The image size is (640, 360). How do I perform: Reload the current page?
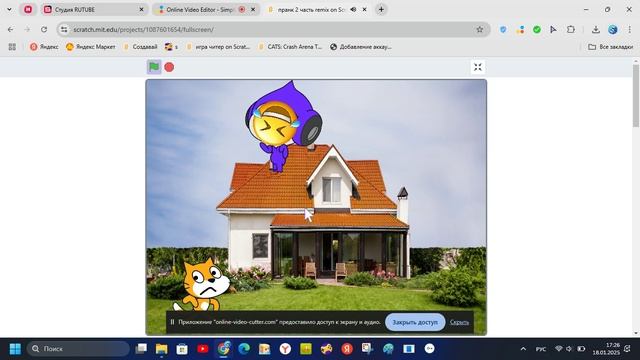[44, 29]
